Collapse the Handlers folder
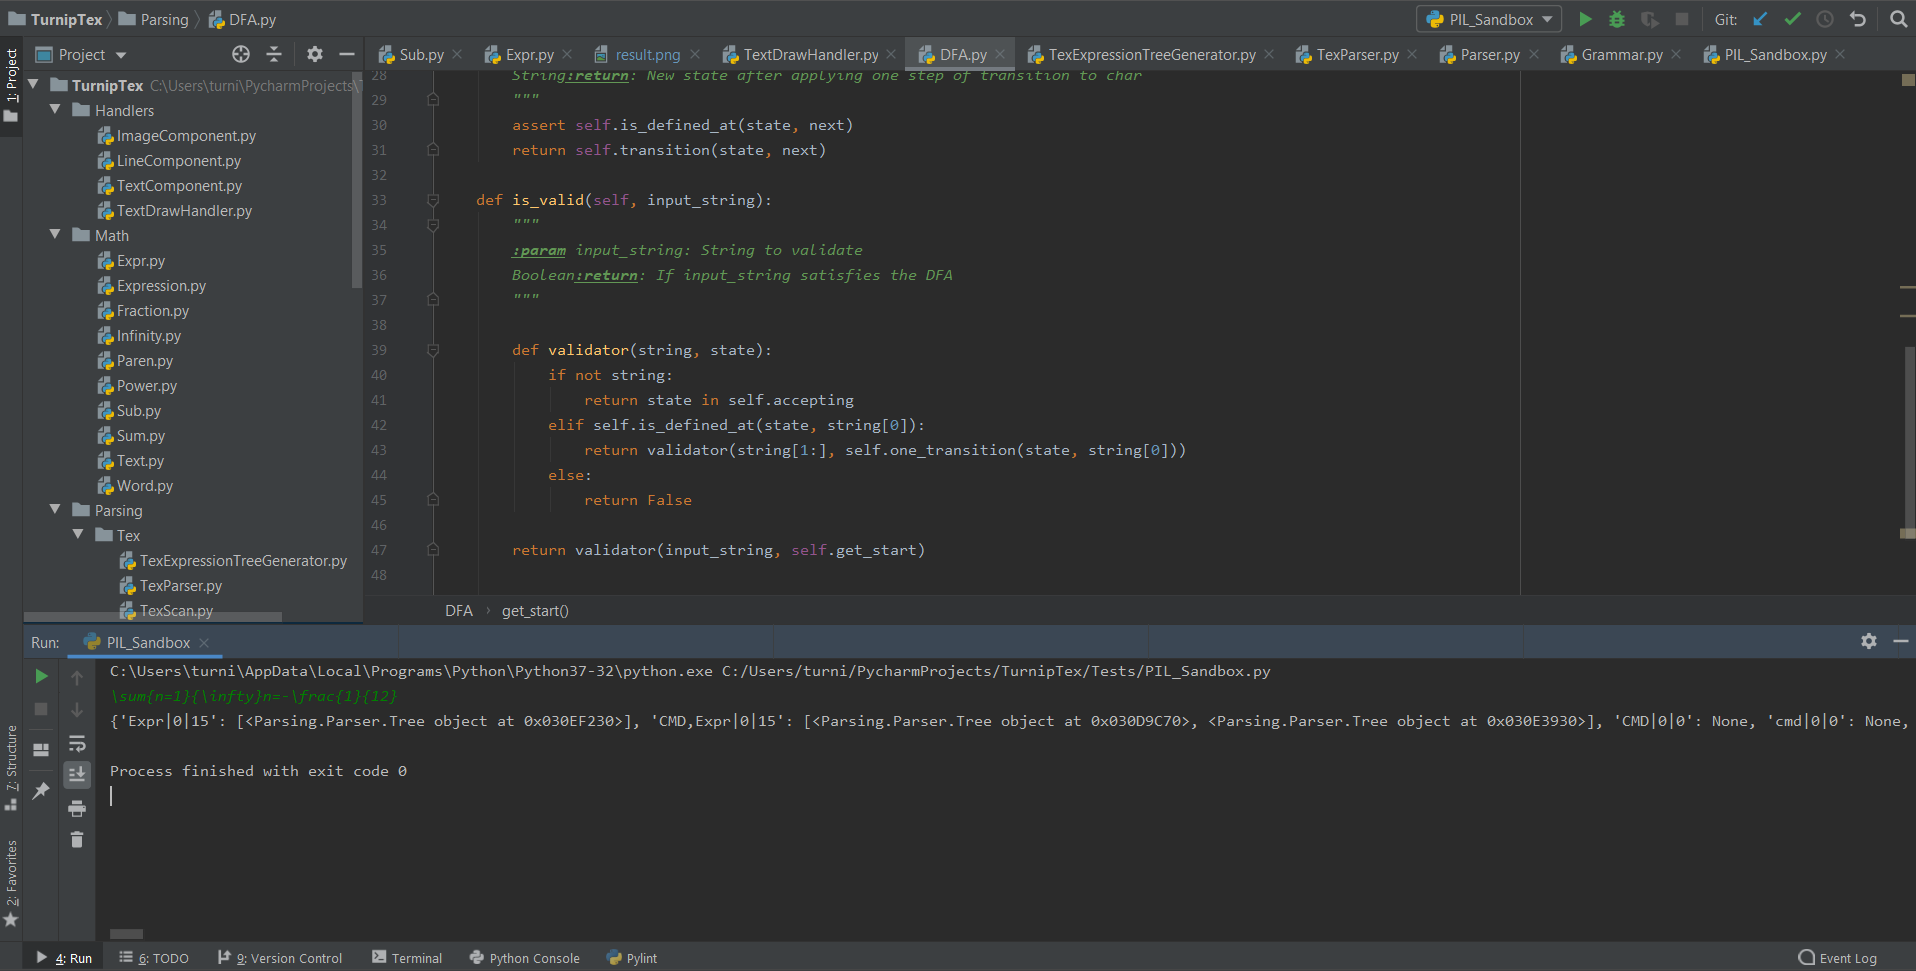 (x=55, y=109)
